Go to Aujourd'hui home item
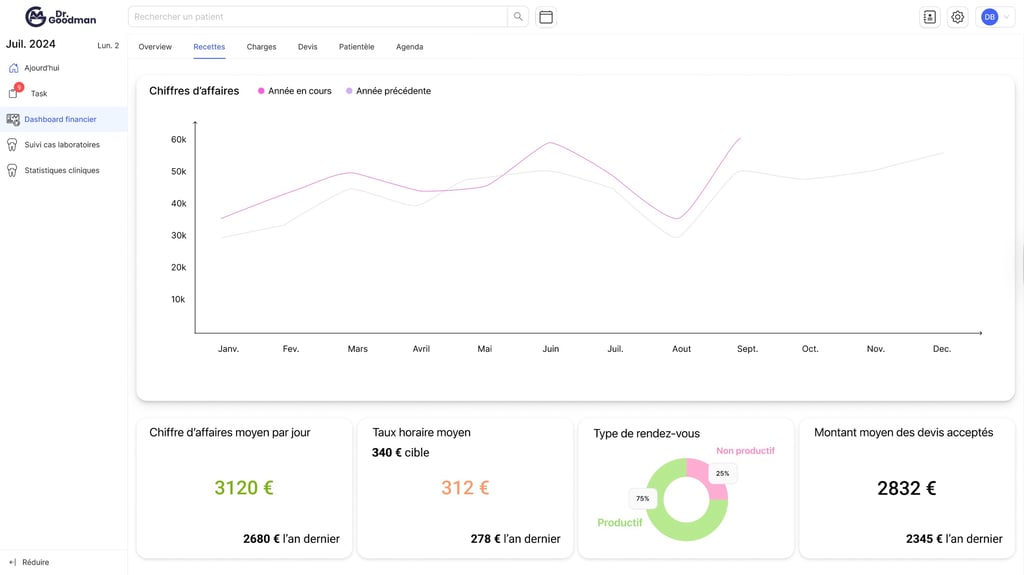1024x575 pixels. 42,68
